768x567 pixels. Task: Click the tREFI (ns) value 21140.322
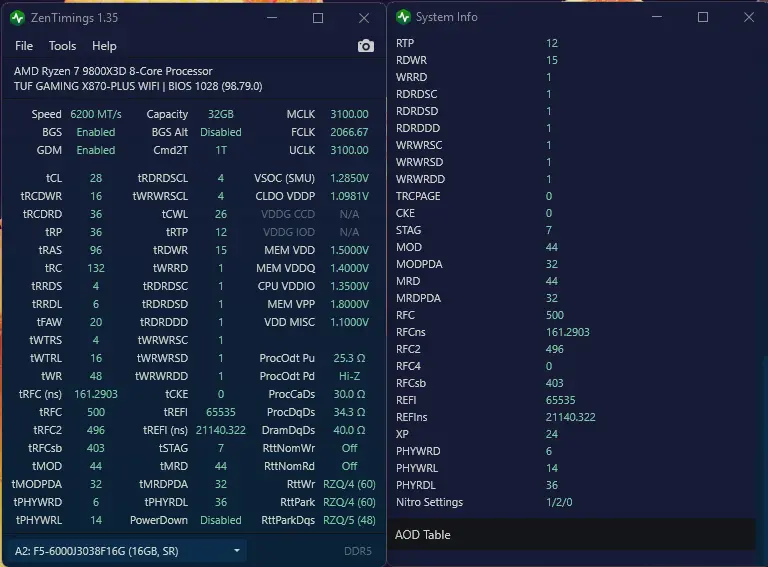tap(221, 430)
